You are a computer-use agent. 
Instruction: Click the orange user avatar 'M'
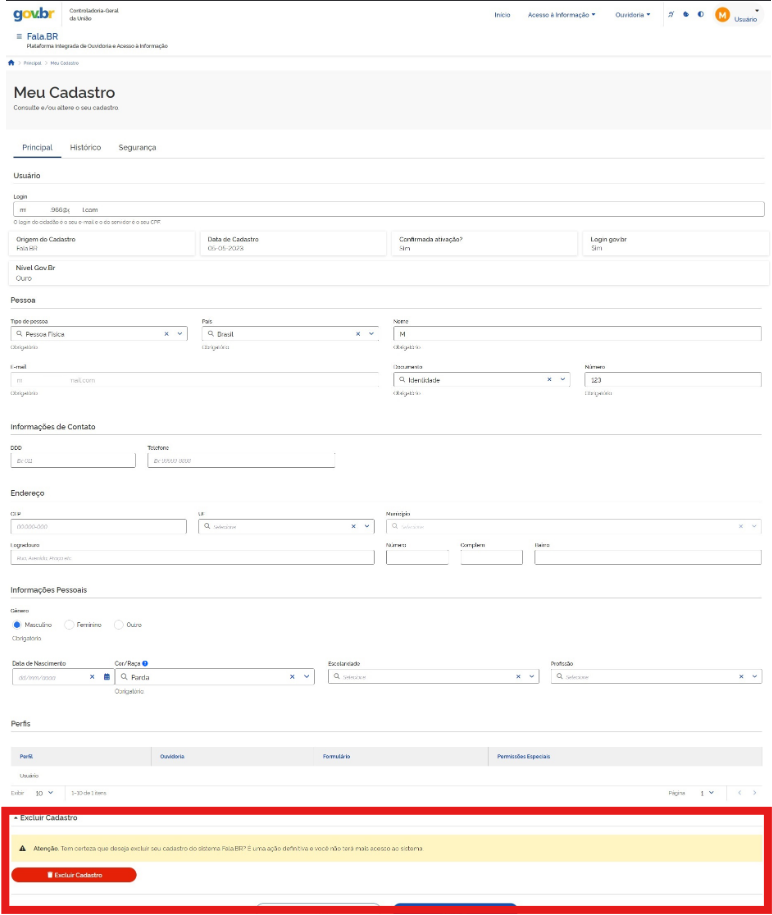722,15
